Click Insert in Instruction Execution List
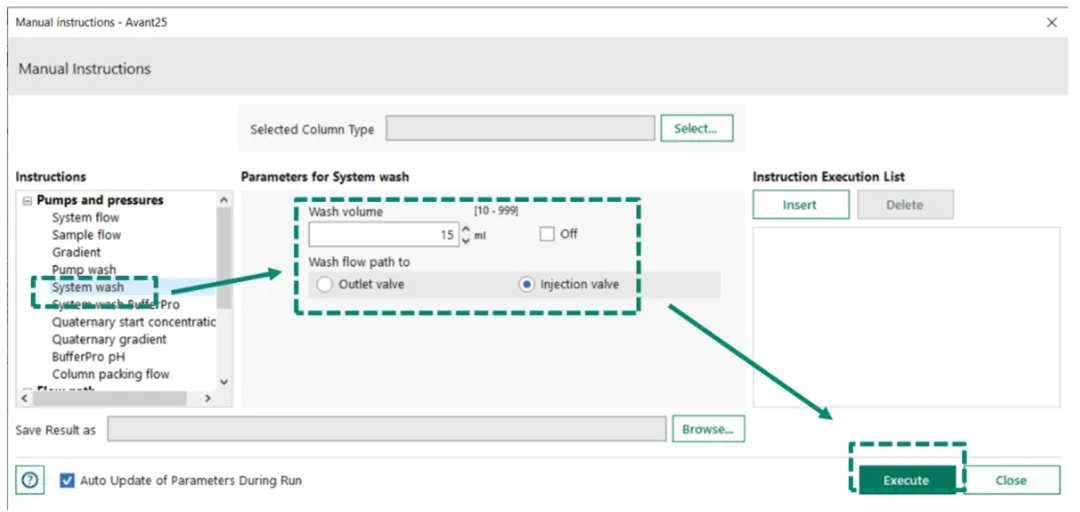 click(x=800, y=205)
